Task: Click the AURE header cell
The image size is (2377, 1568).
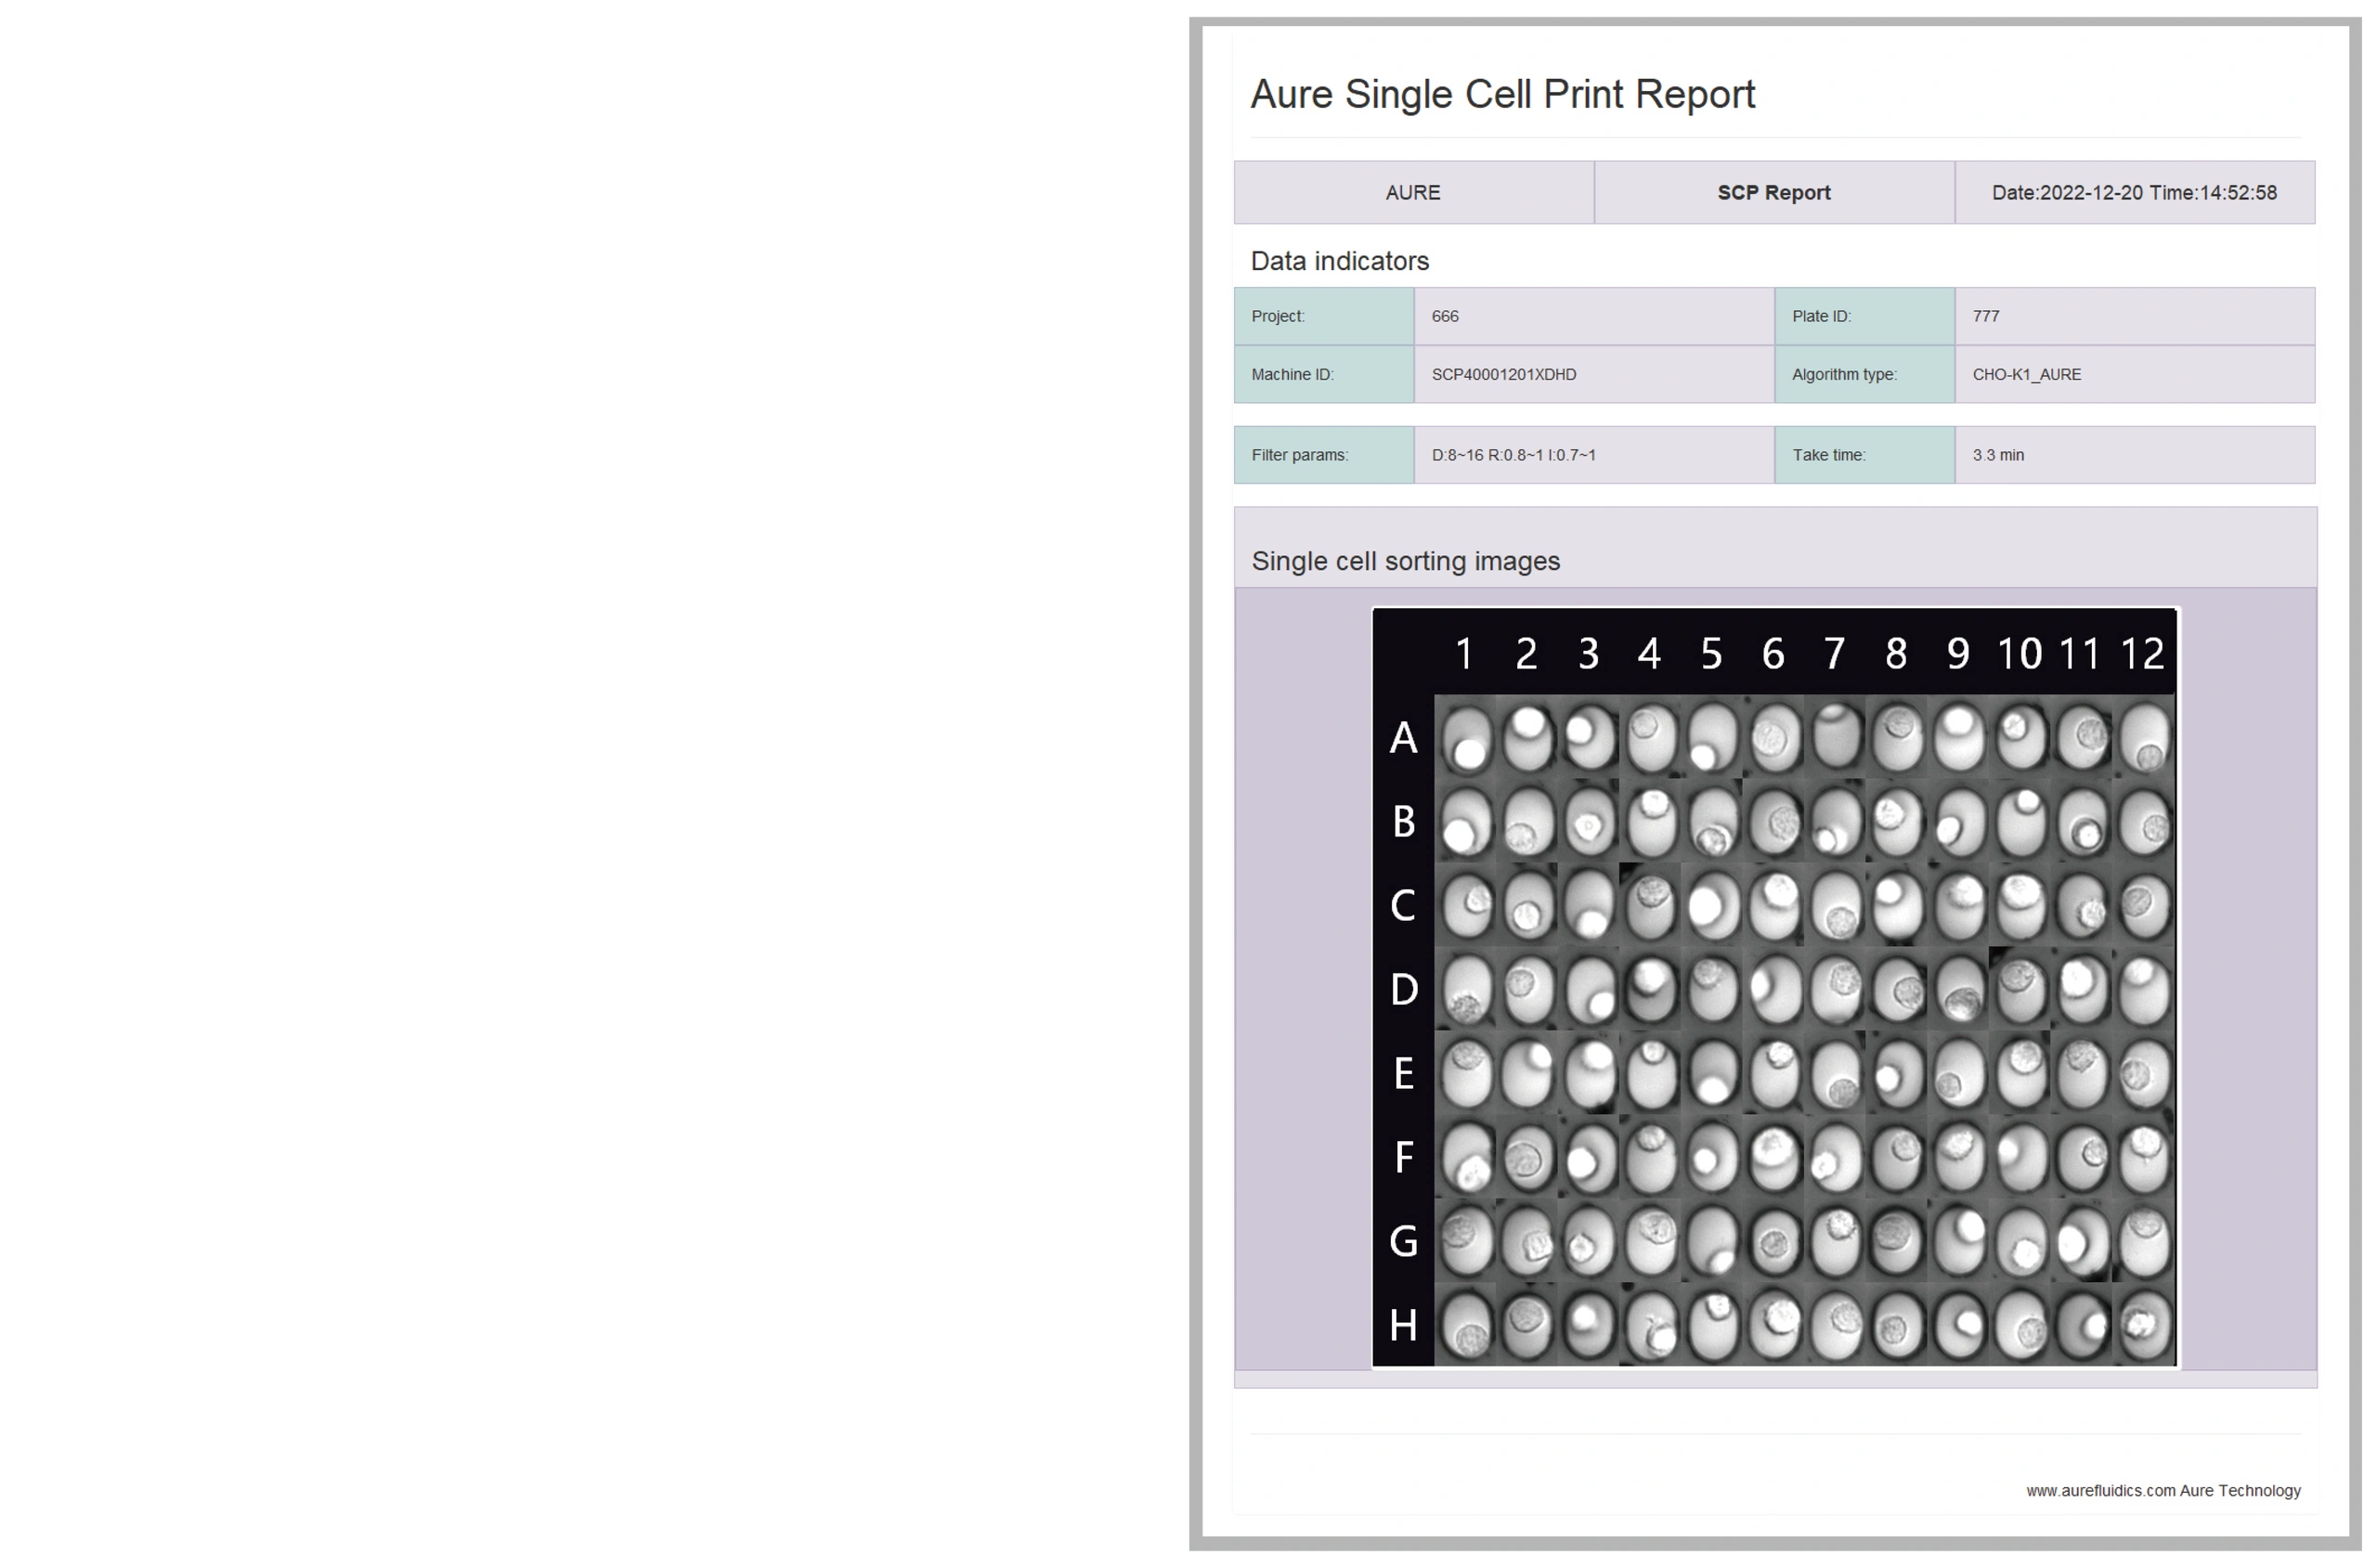Action: click(1413, 193)
